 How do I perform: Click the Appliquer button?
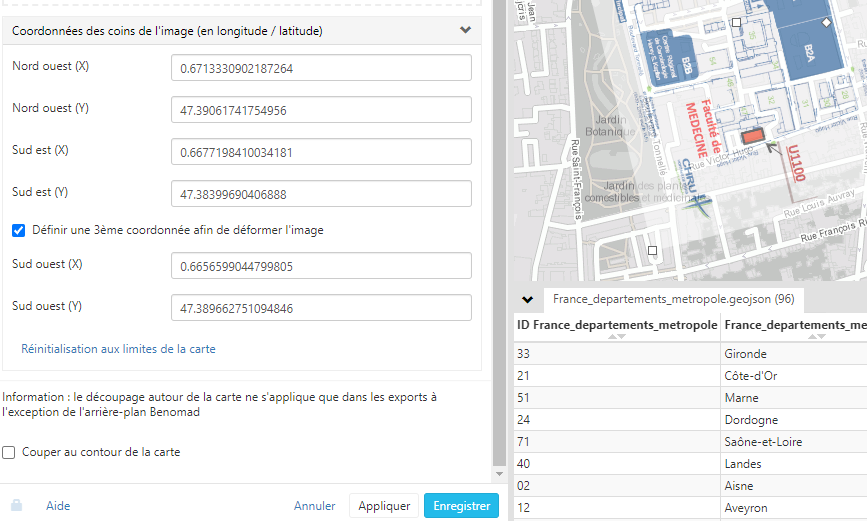tap(384, 506)
